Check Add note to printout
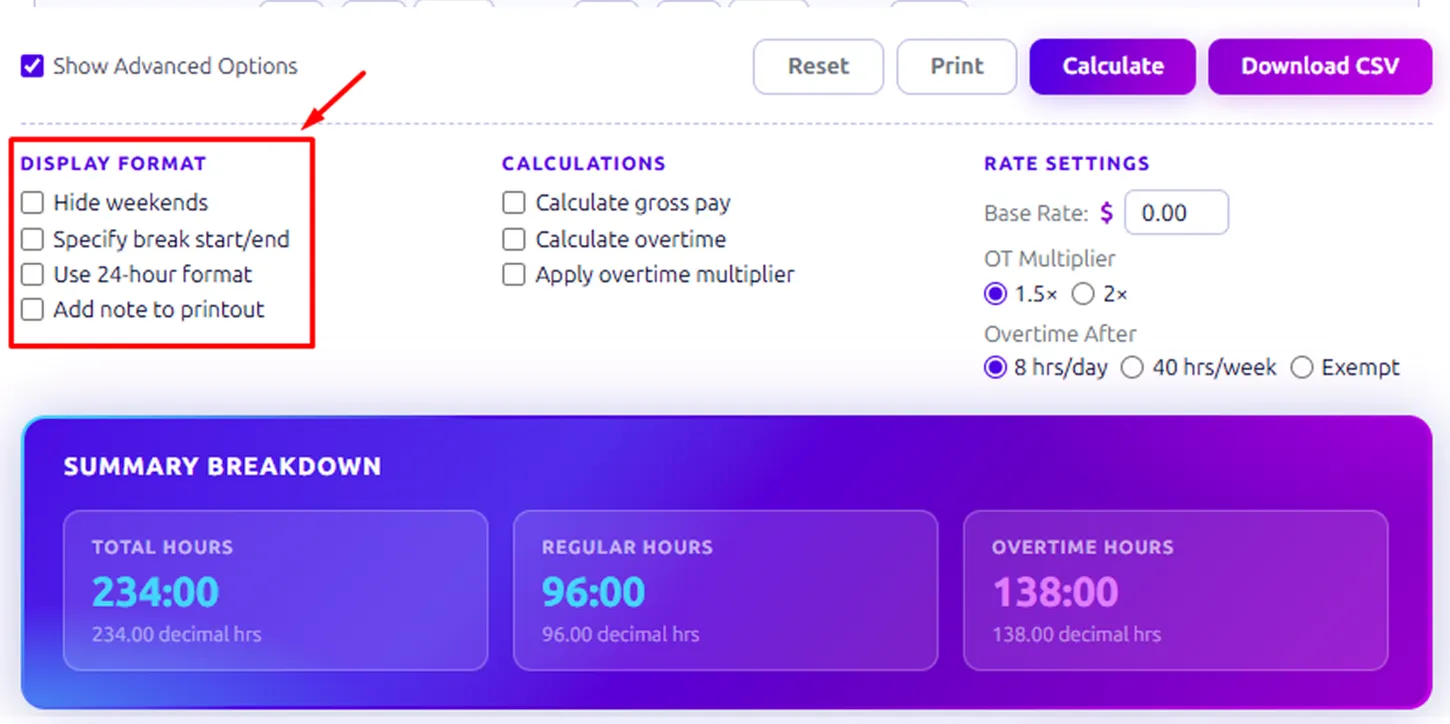 (x=33, y=310)
